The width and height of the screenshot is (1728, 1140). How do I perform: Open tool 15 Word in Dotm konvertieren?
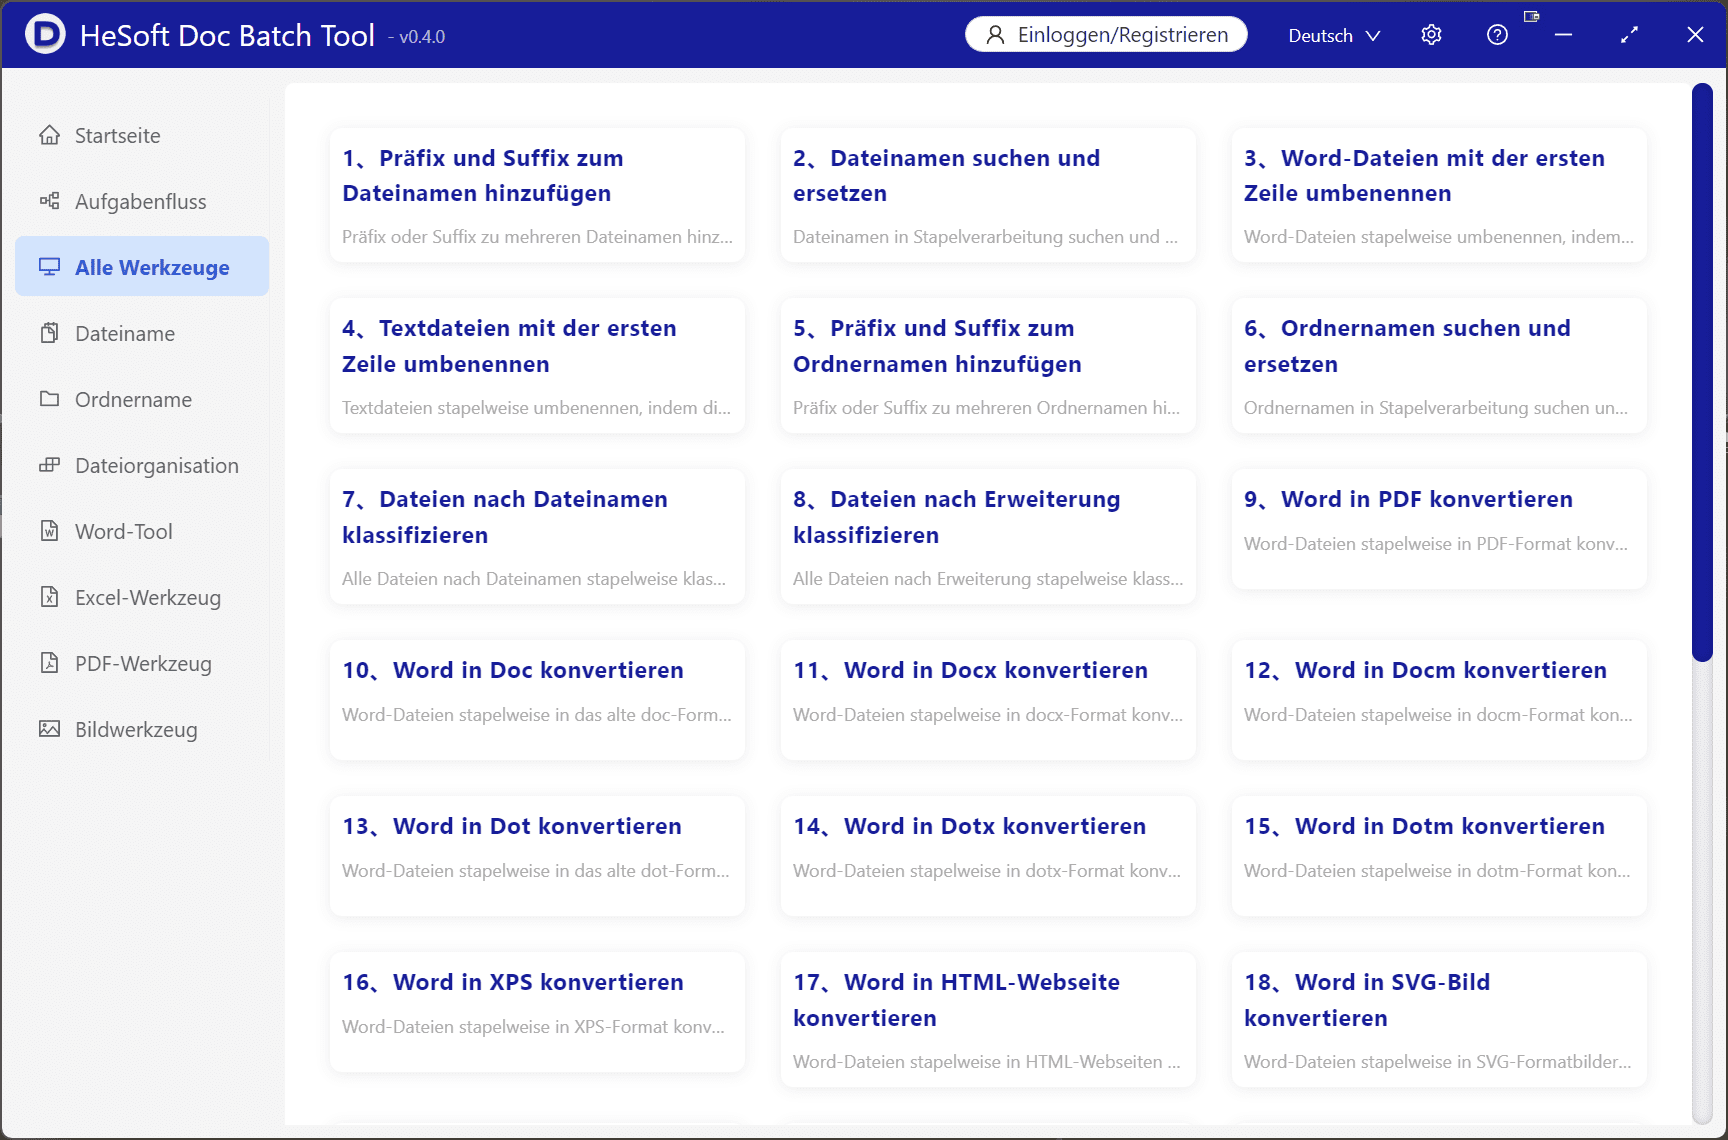click(1439, 856)
